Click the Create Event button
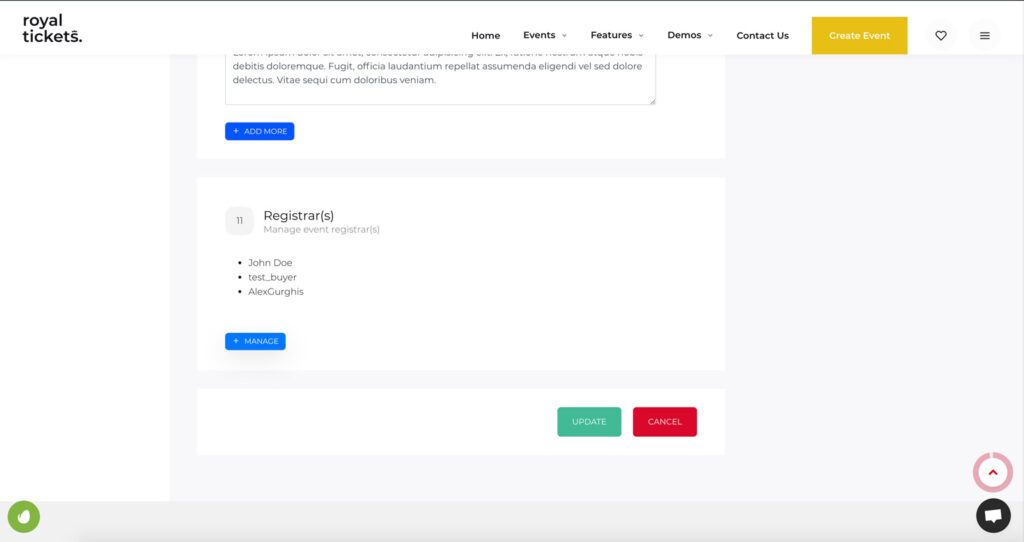 (x=859, y=35)
